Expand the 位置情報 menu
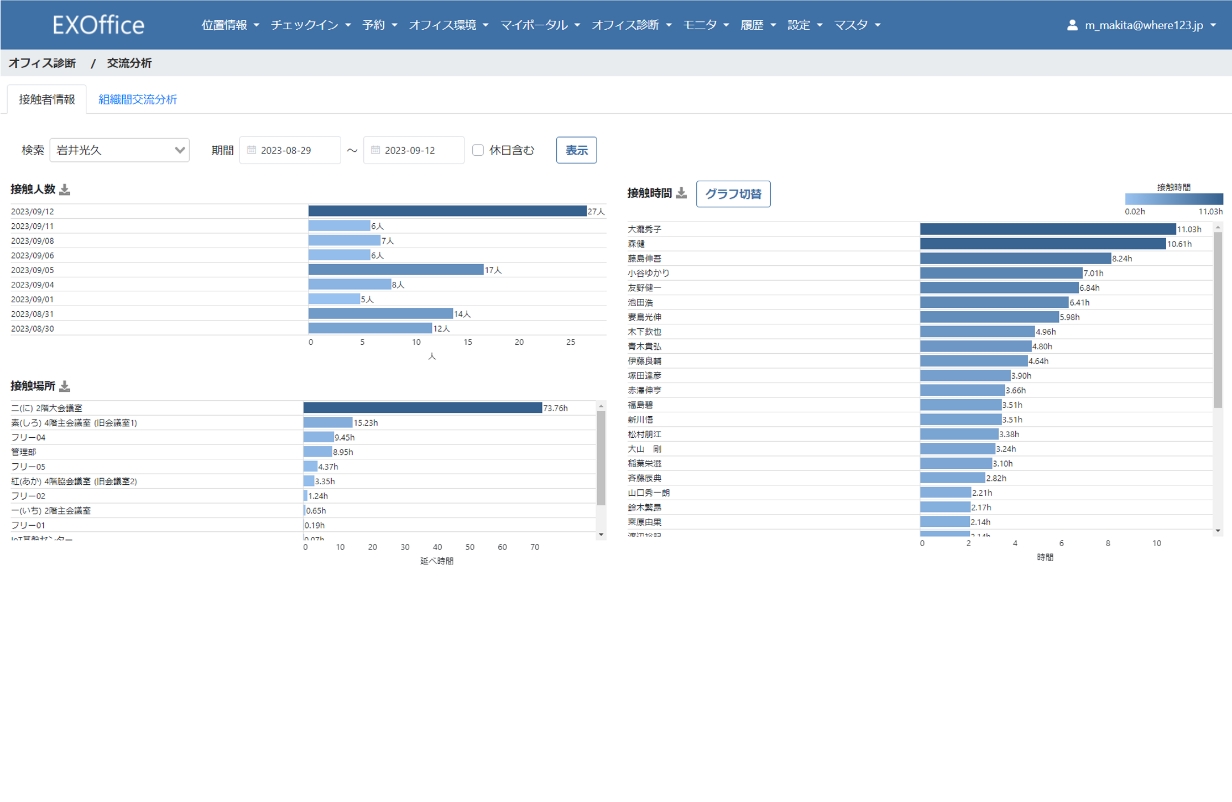 coord(230,25)
